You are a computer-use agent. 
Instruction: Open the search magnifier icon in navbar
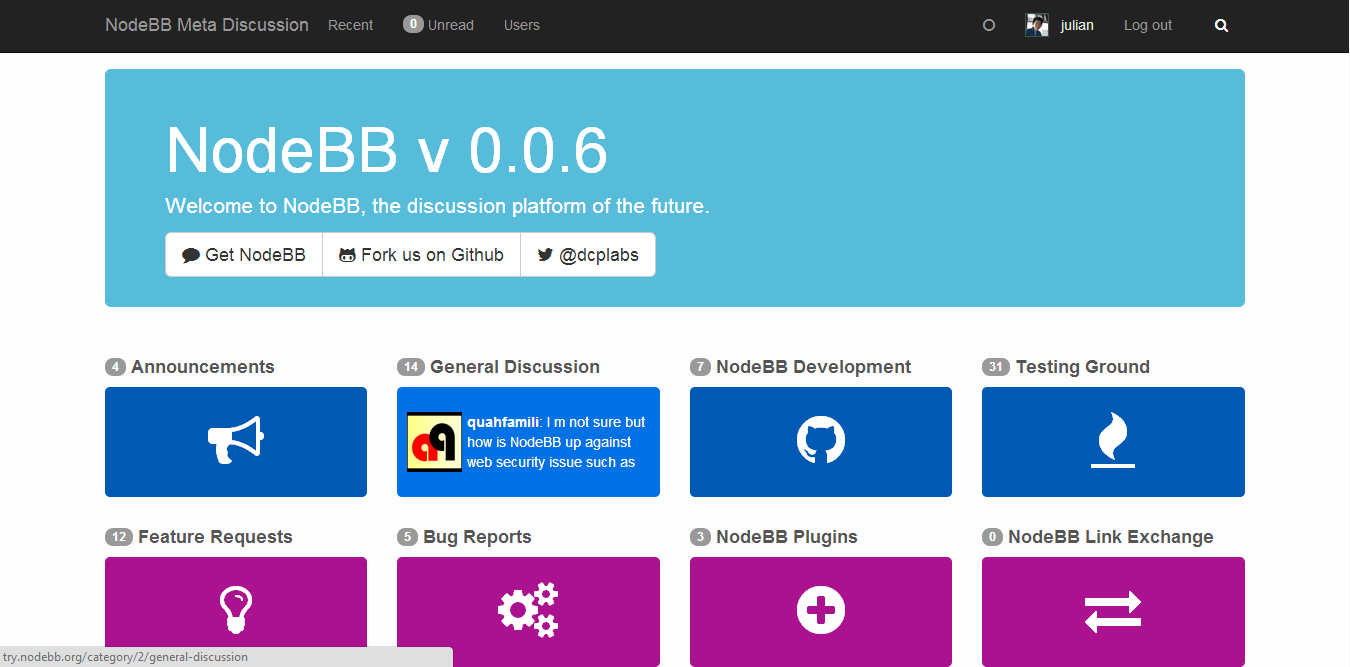tap(1221, 26)
